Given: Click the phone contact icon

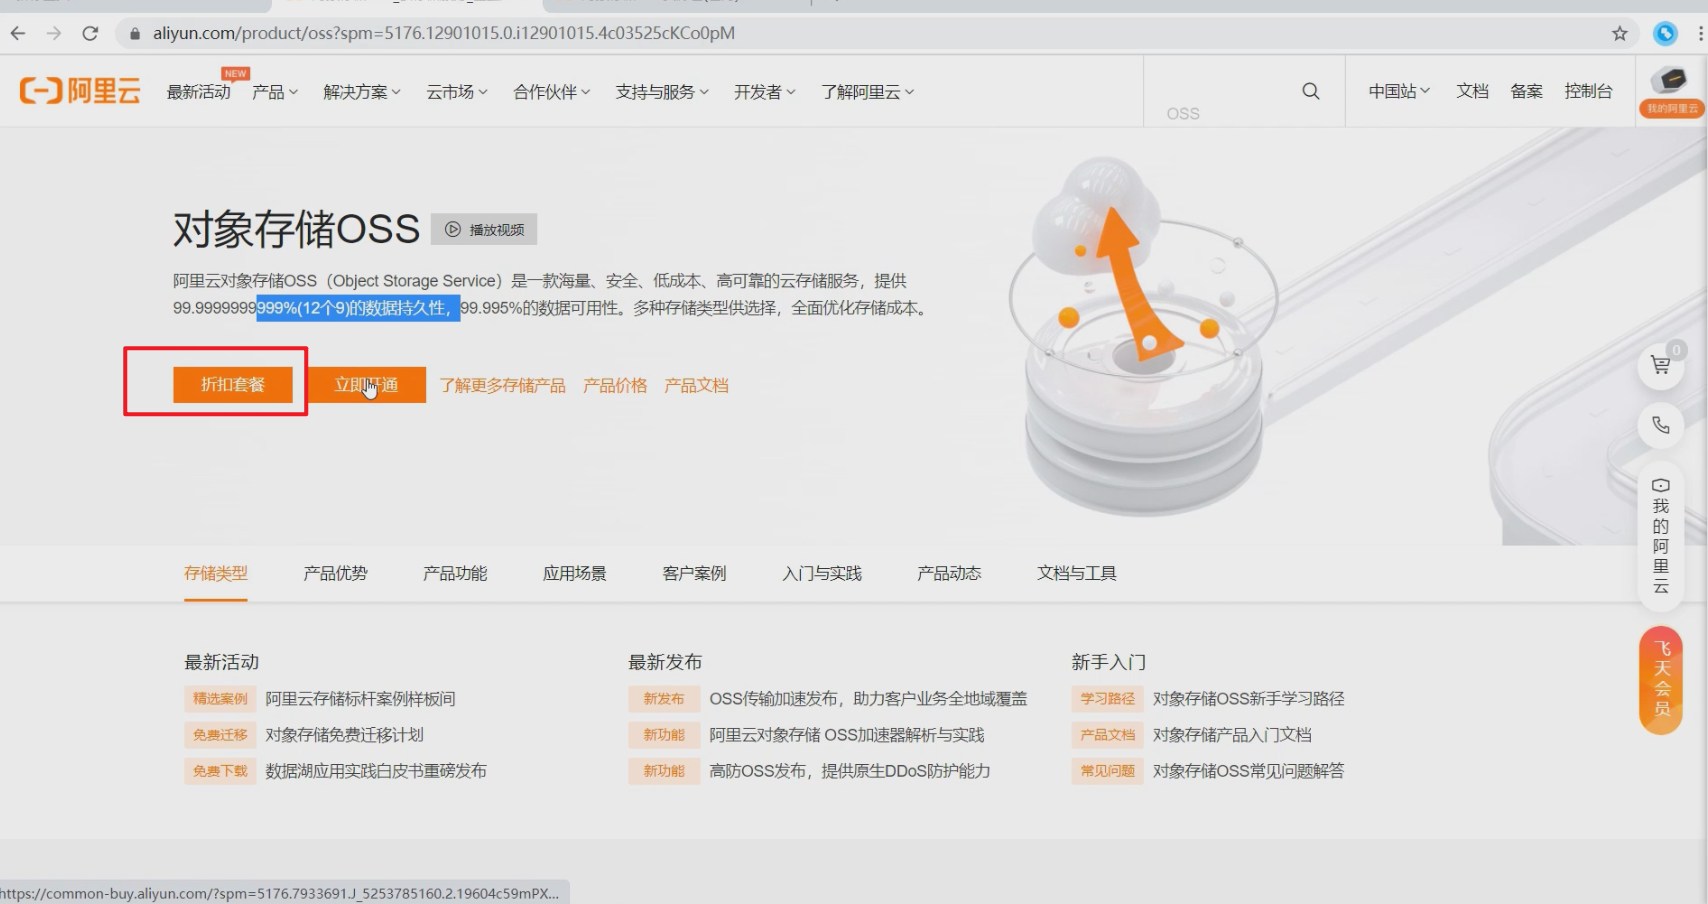Looking at the screenshot, I should 1660,425.
